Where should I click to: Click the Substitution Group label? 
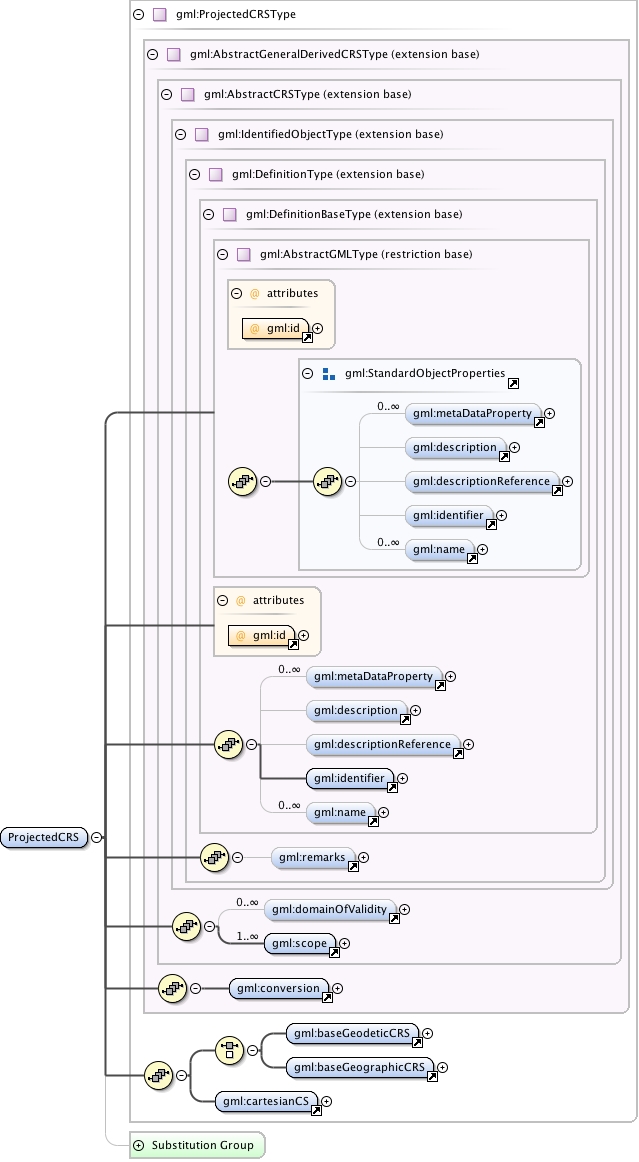click(x=202, y=1145)
